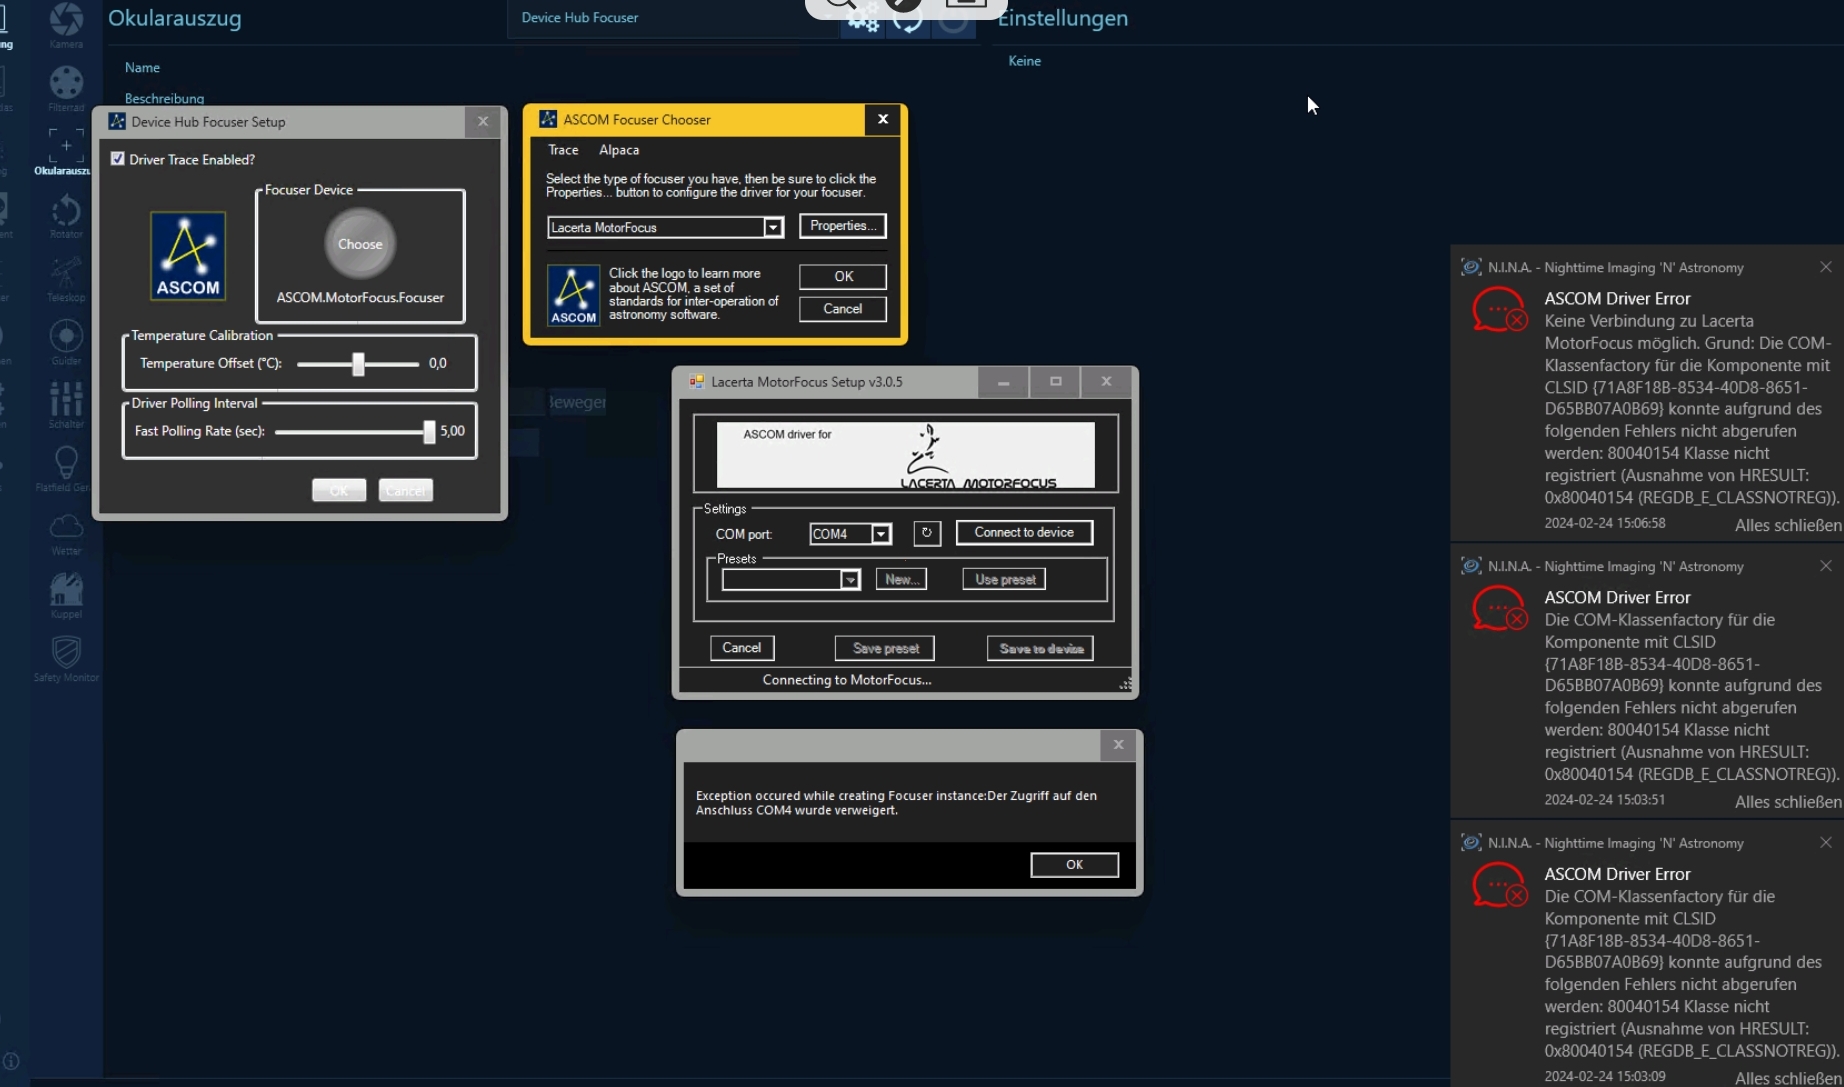Open the Kuppel dome tab
The image size is (1844, 1087).
tap(66, 595)
